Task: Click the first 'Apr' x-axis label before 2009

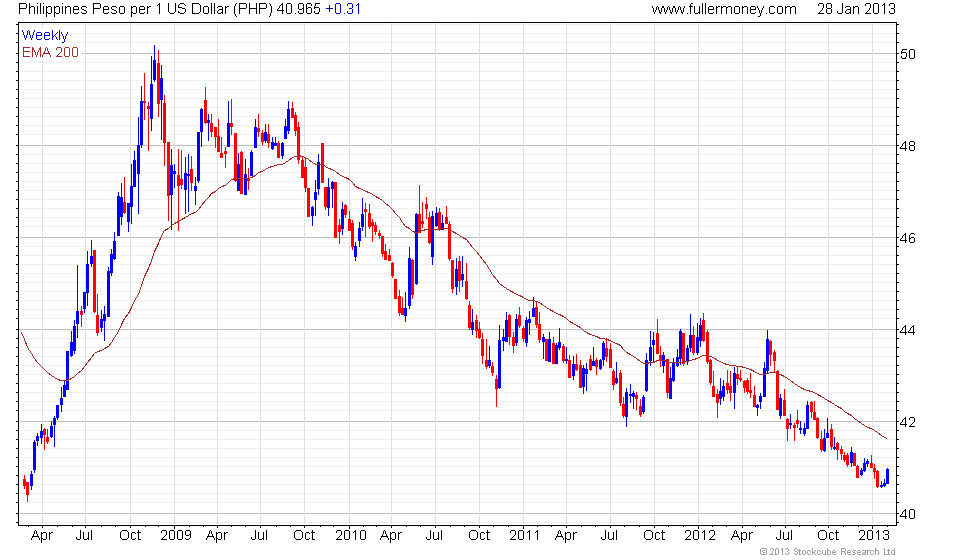Action: 42,536
